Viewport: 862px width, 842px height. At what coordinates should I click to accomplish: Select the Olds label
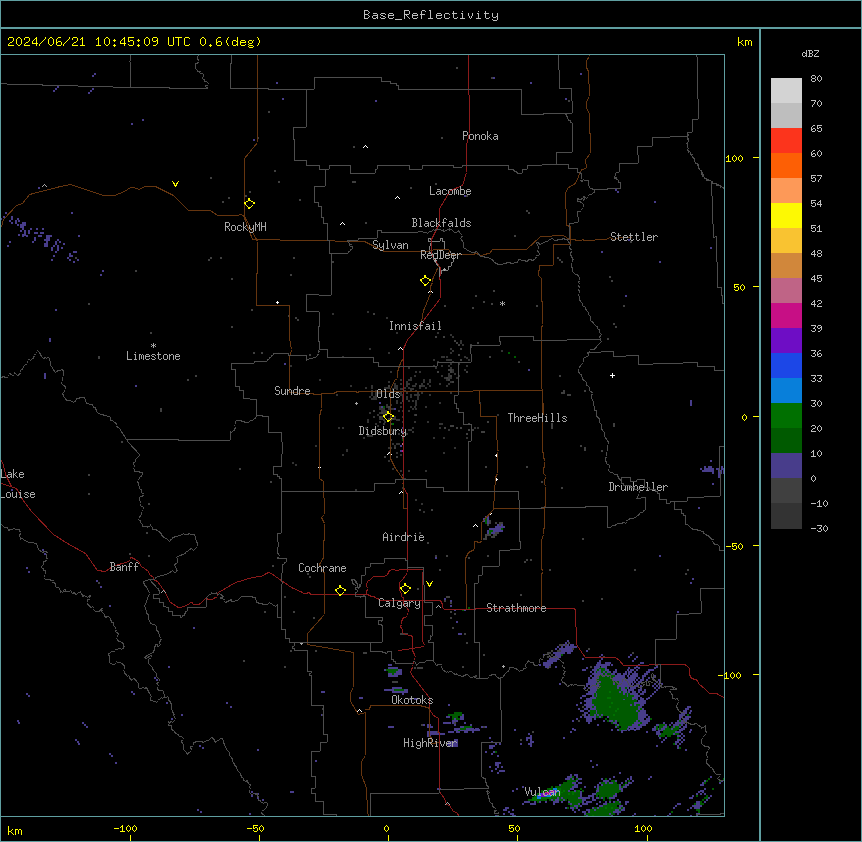388,394
